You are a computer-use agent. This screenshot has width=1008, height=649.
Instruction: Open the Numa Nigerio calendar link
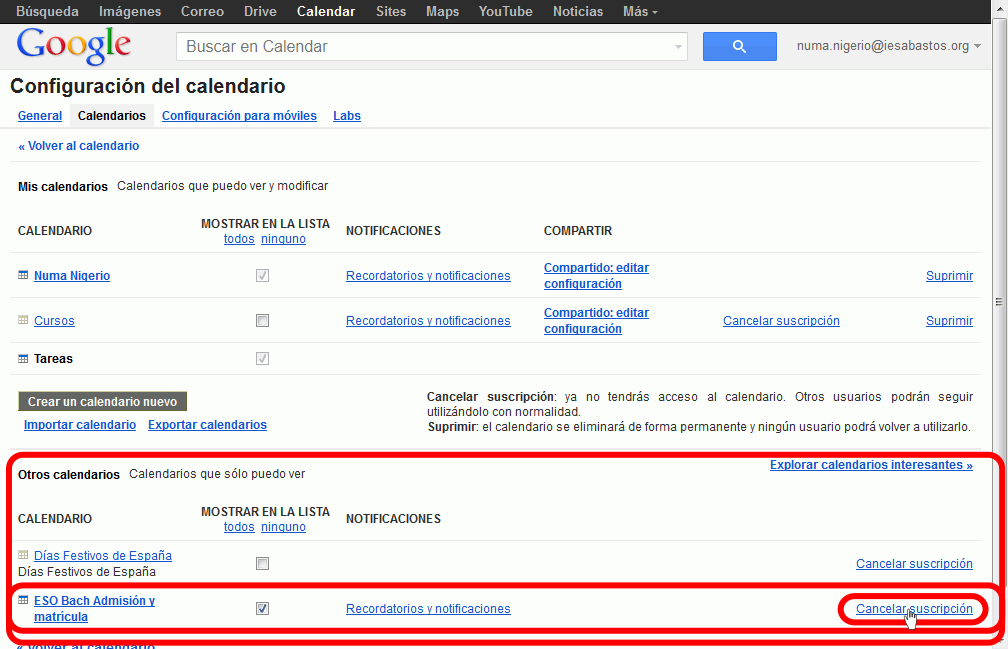click(72, 276)
